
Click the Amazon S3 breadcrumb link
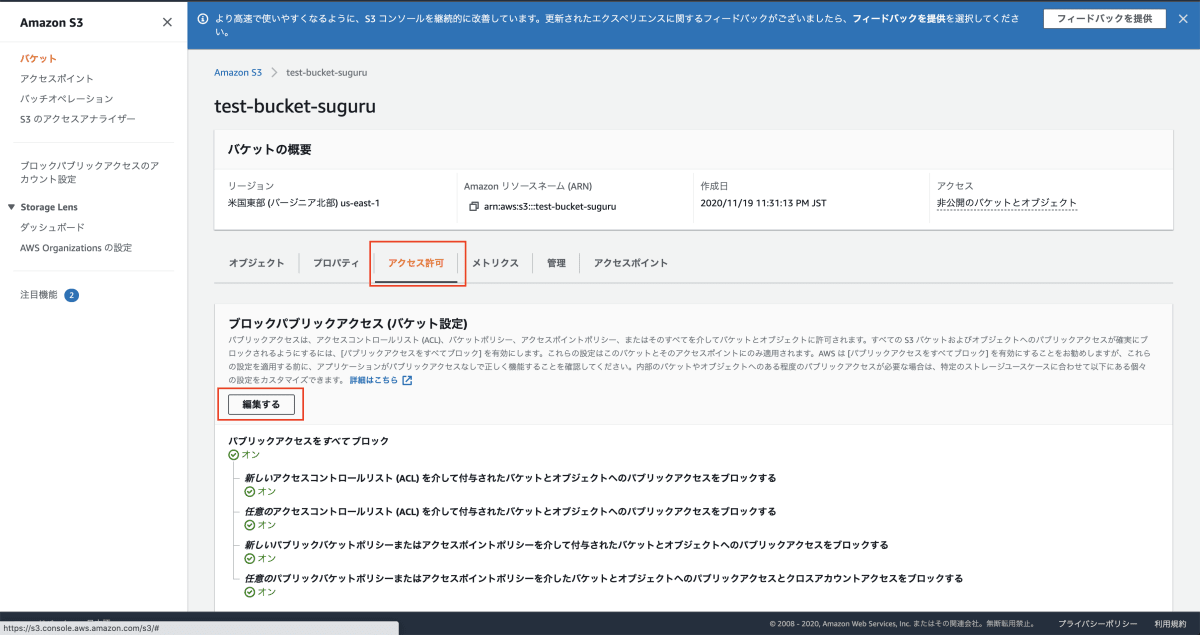(x=238, y=72)
